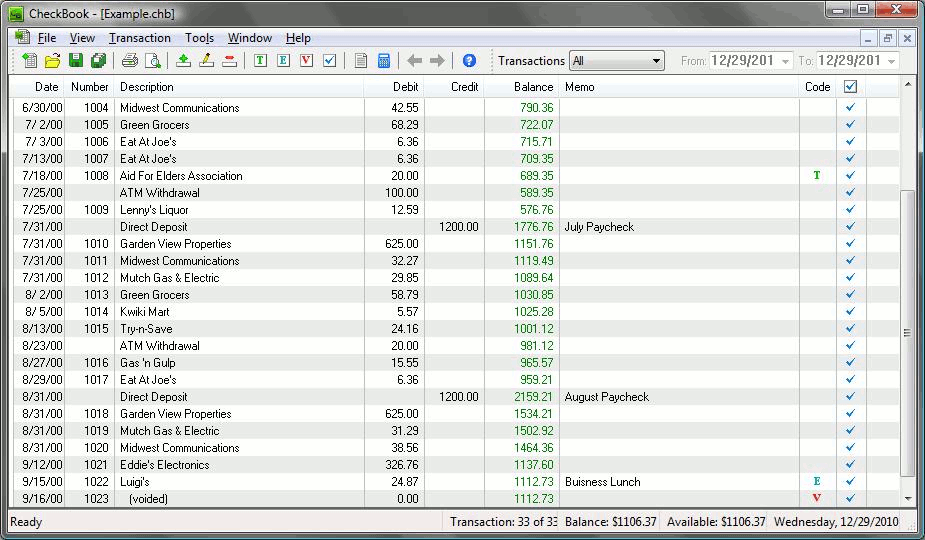Image resolution: width=925 pixels, height=540 pixels.
Task: Toggle cleared check for Kwiki Mart row
Action: pos(850,311)
